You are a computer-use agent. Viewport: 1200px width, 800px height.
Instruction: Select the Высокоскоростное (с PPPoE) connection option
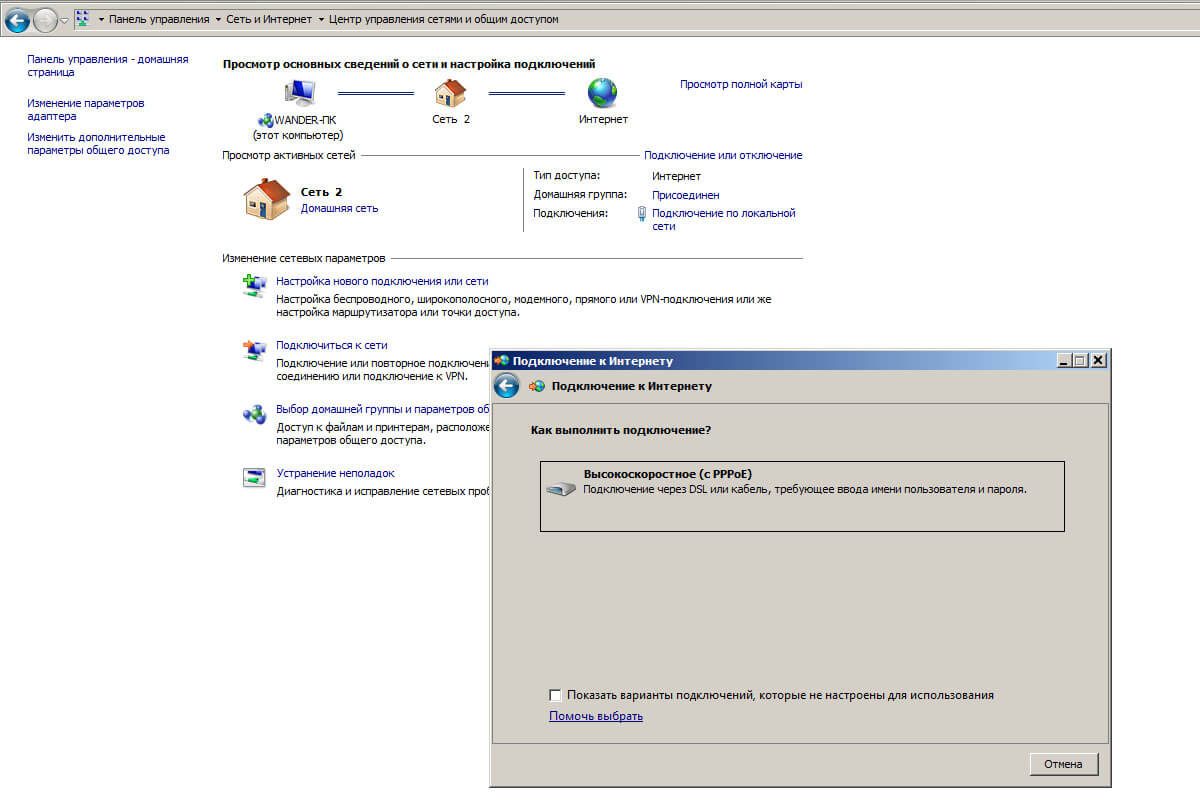[801, 495]
